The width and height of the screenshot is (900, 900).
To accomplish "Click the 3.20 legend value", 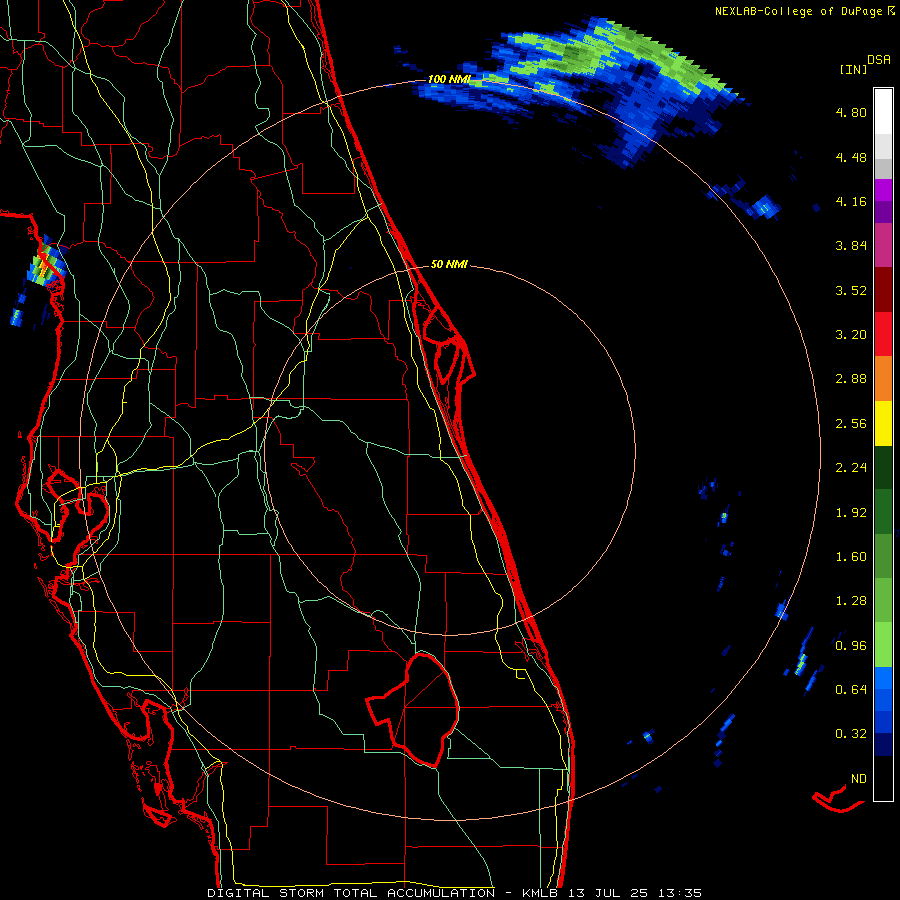I will click(851, 334).
